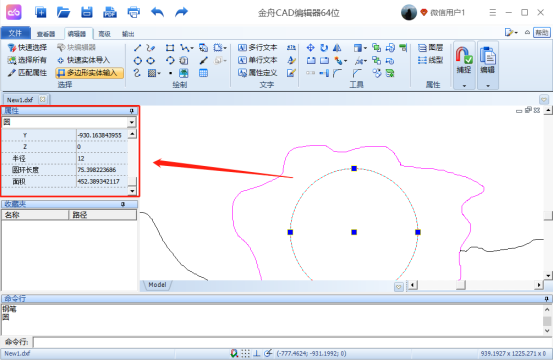Toggle grid dots icon in status bar

click(x=245, y=353)
